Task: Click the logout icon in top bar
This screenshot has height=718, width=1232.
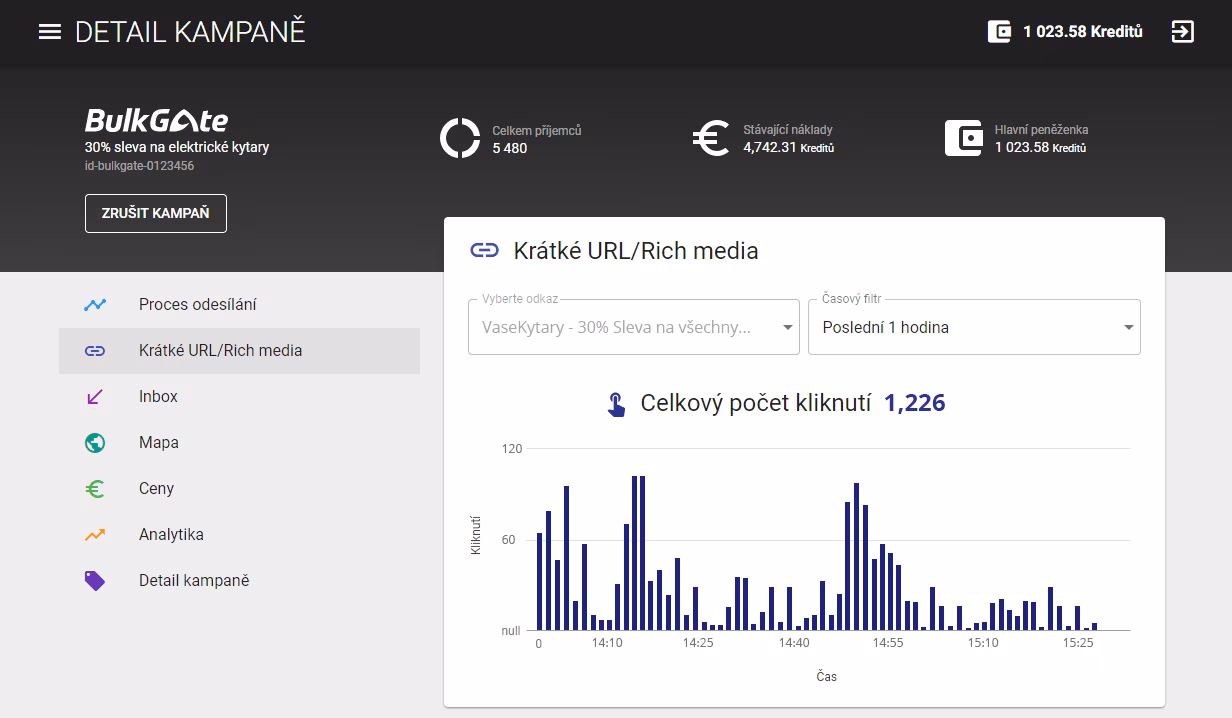Action: pos(1182,32)
